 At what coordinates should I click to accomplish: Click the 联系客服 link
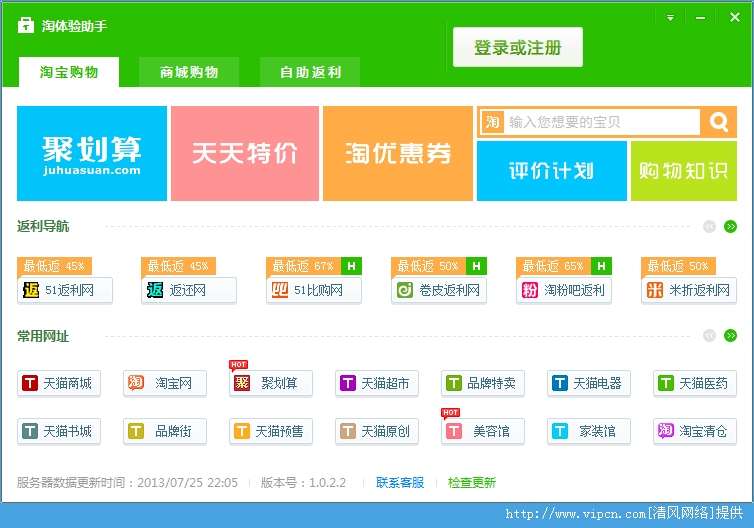[x=400, y=482]
